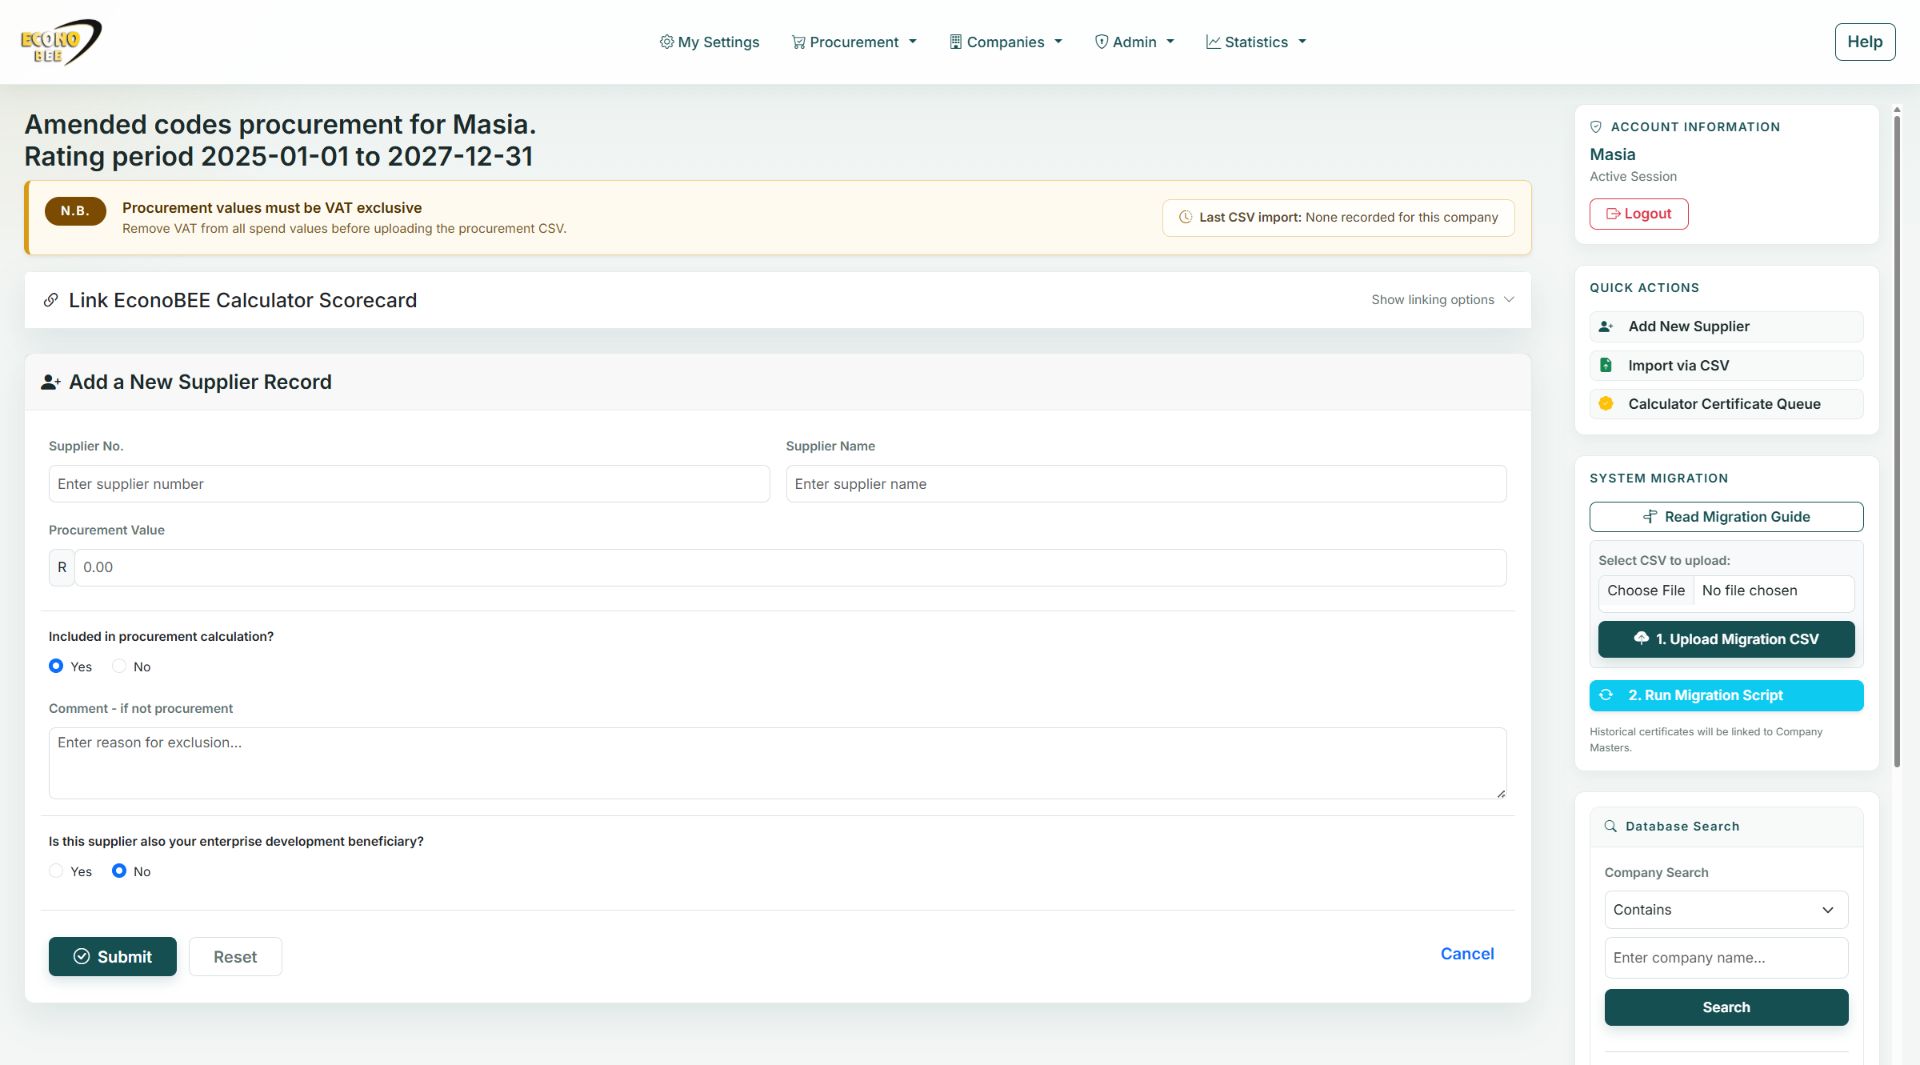Click the Help button

click(1864, 42)
